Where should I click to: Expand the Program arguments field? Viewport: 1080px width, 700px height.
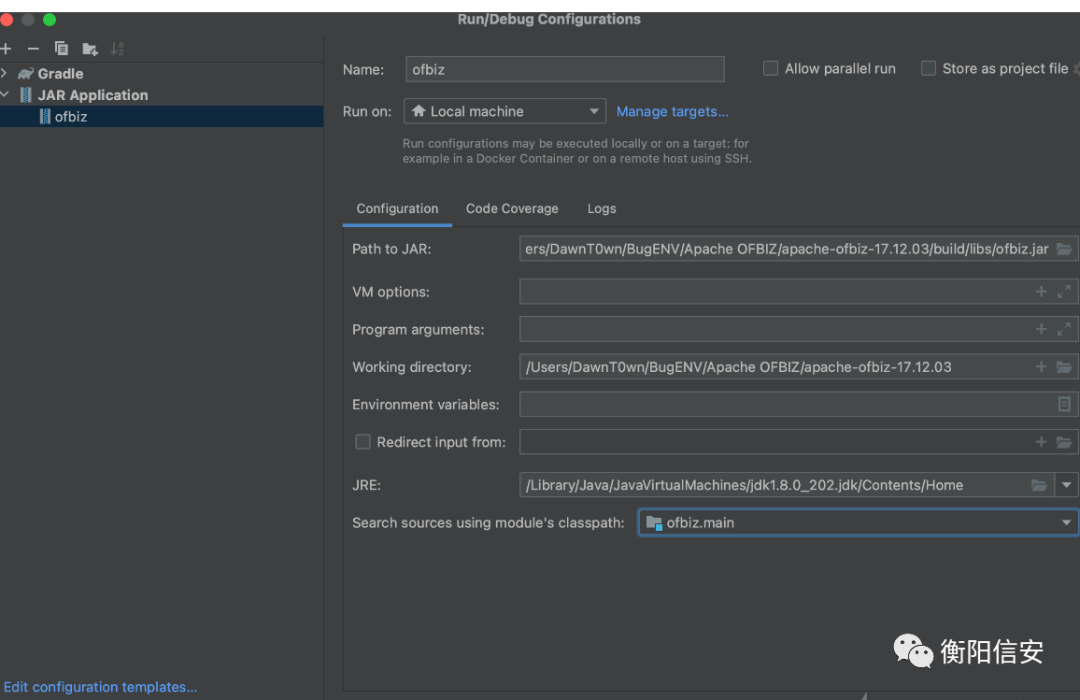(1063, 329)
